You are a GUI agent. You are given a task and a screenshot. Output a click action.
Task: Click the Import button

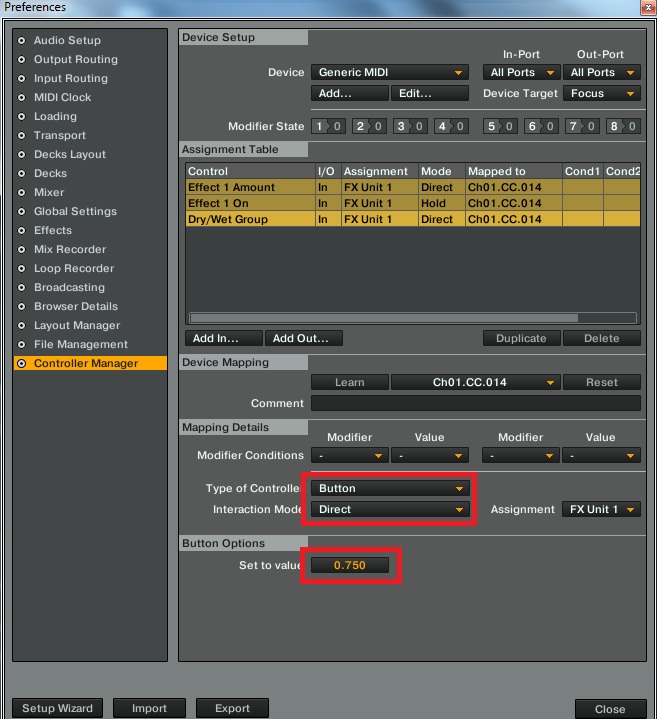149,708
